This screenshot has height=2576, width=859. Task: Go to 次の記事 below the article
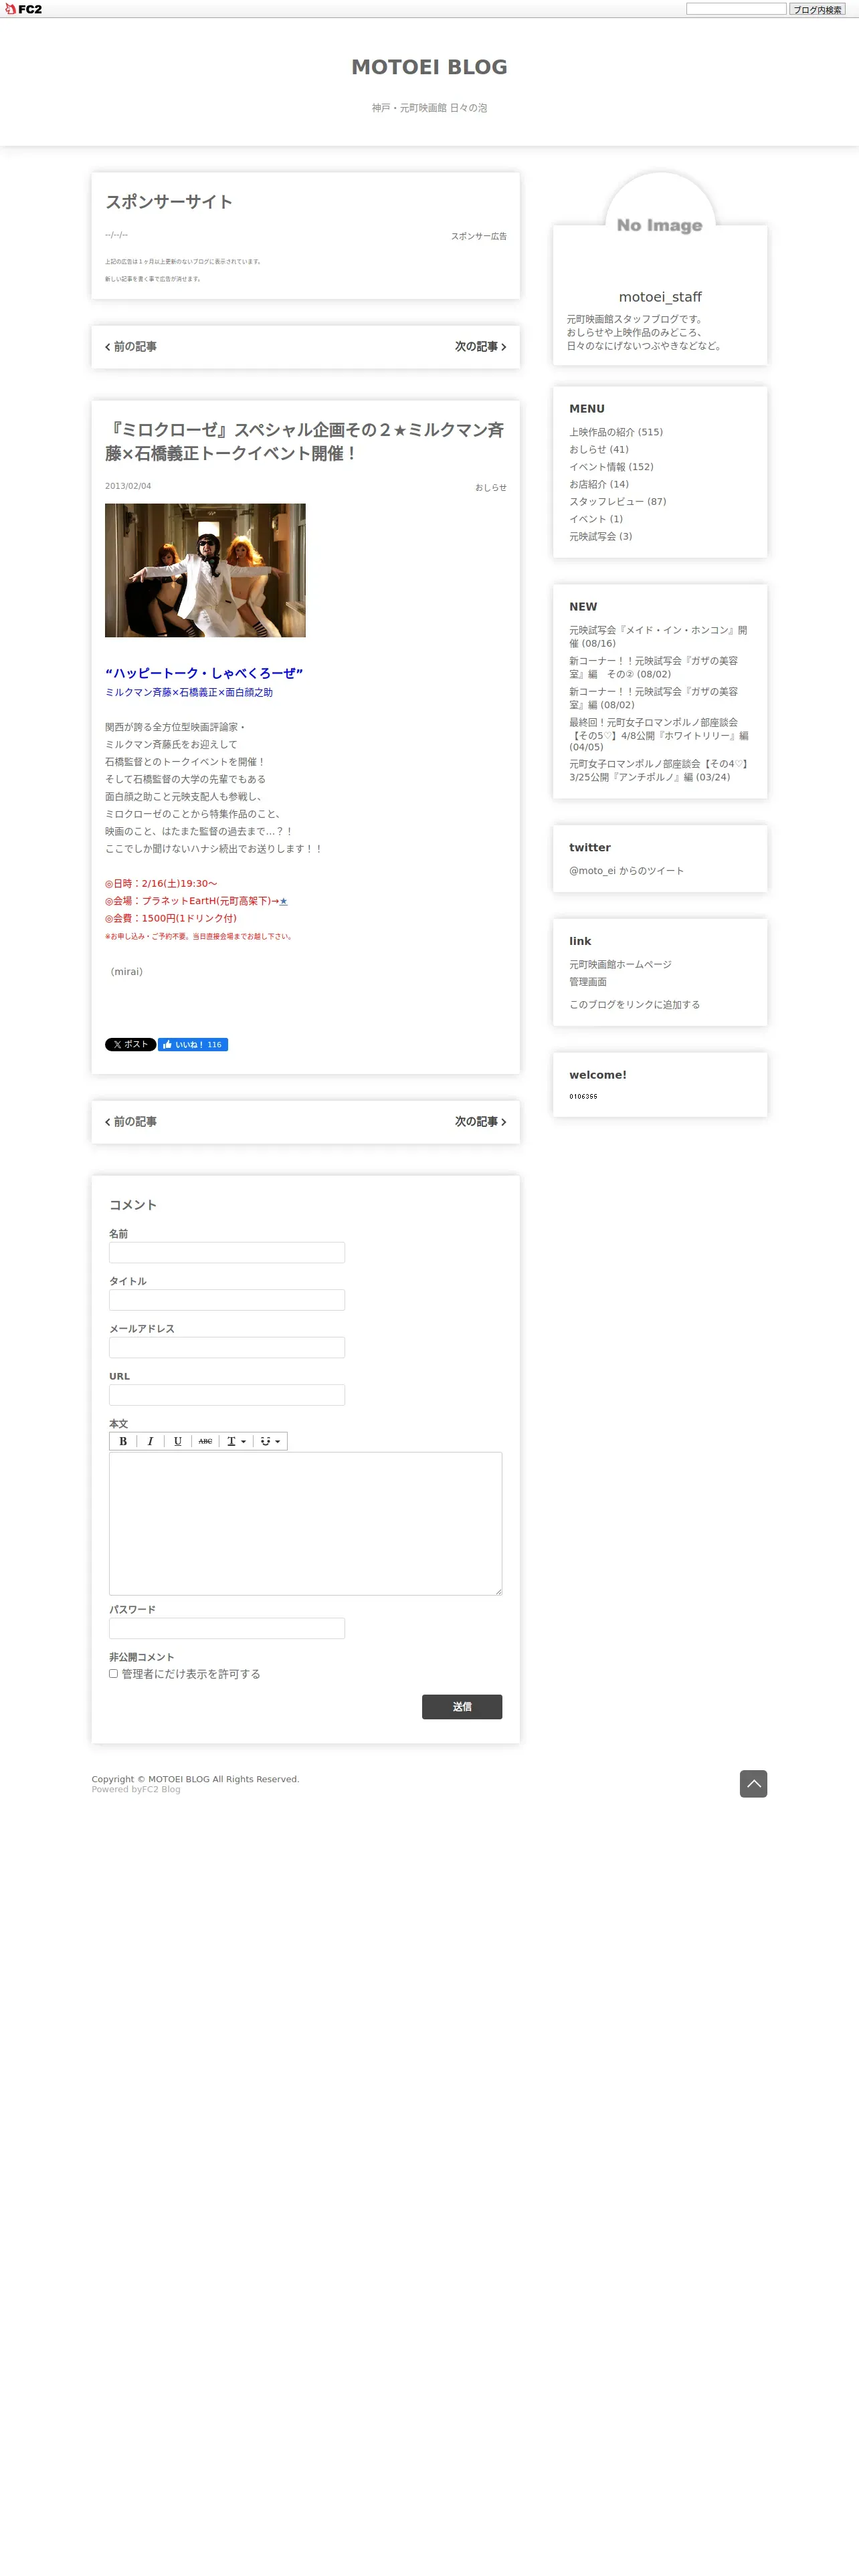(x=481, y=1122)
